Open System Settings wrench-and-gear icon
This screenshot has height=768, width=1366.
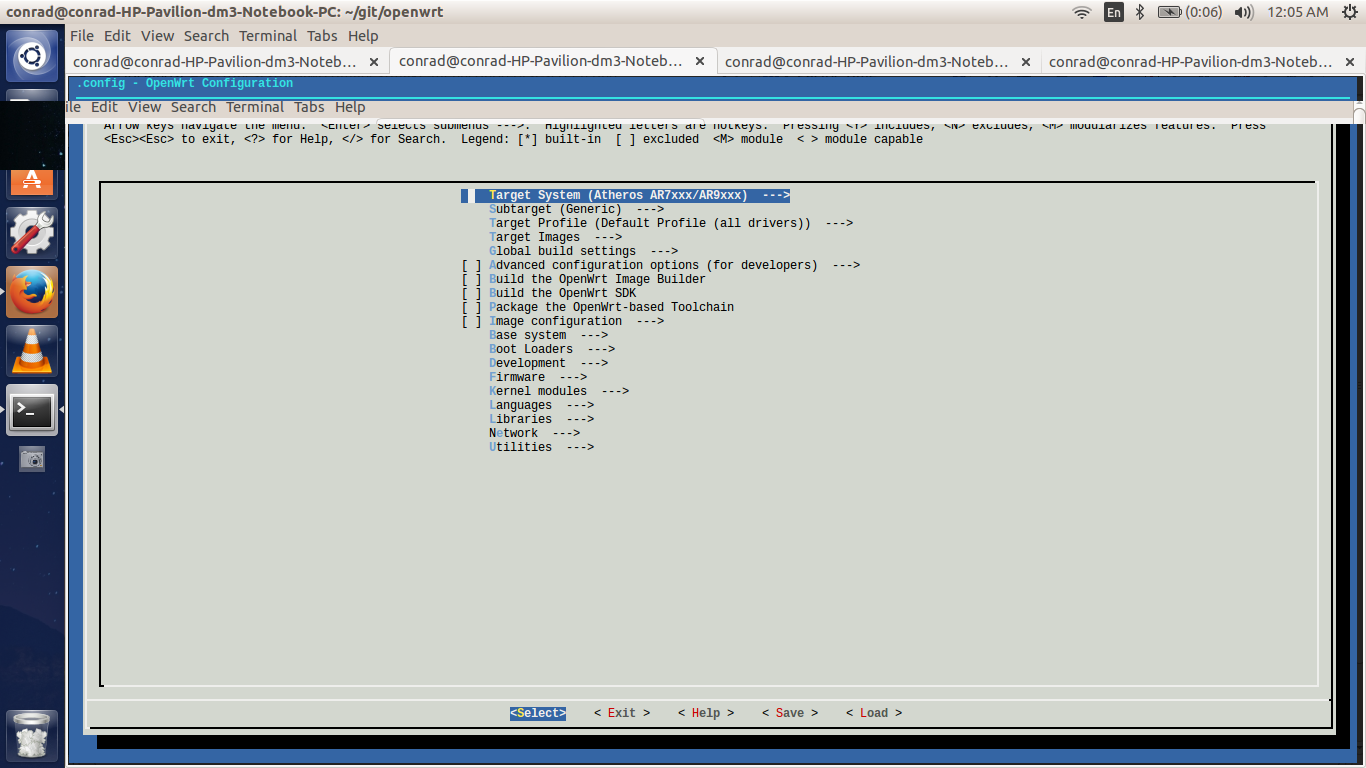click(x=32, y=233)
